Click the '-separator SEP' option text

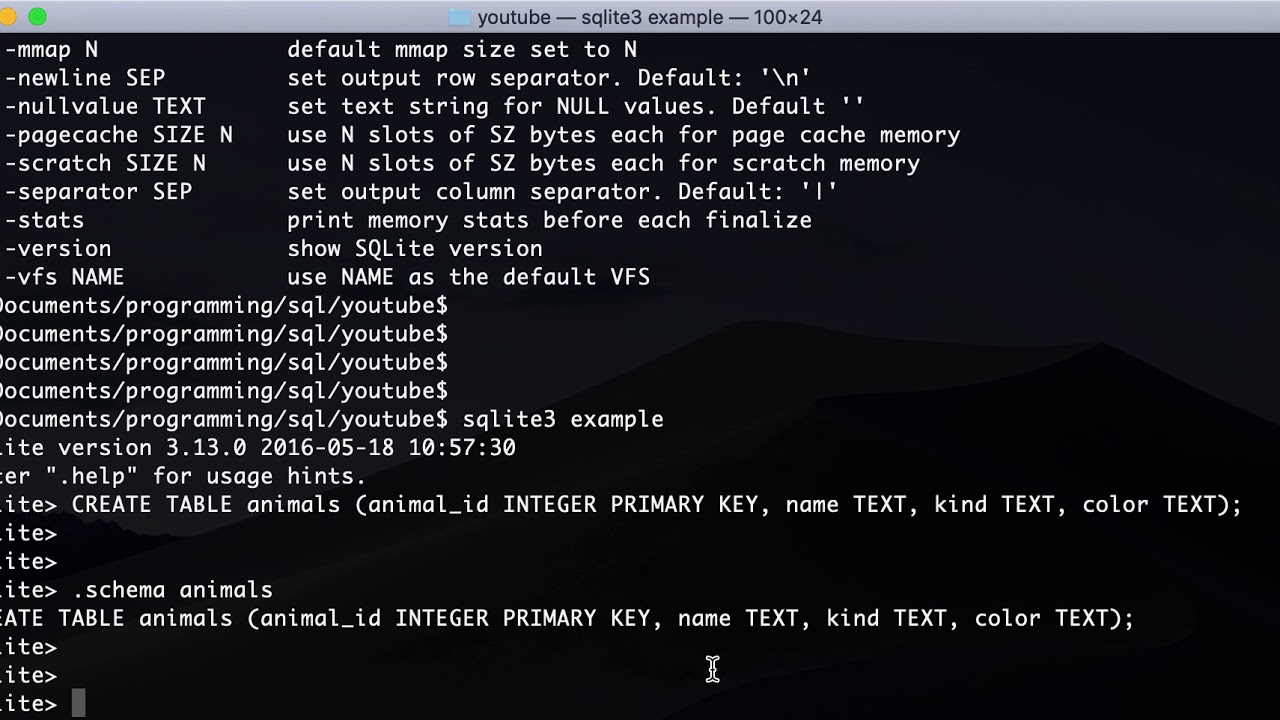coord(98,191)
